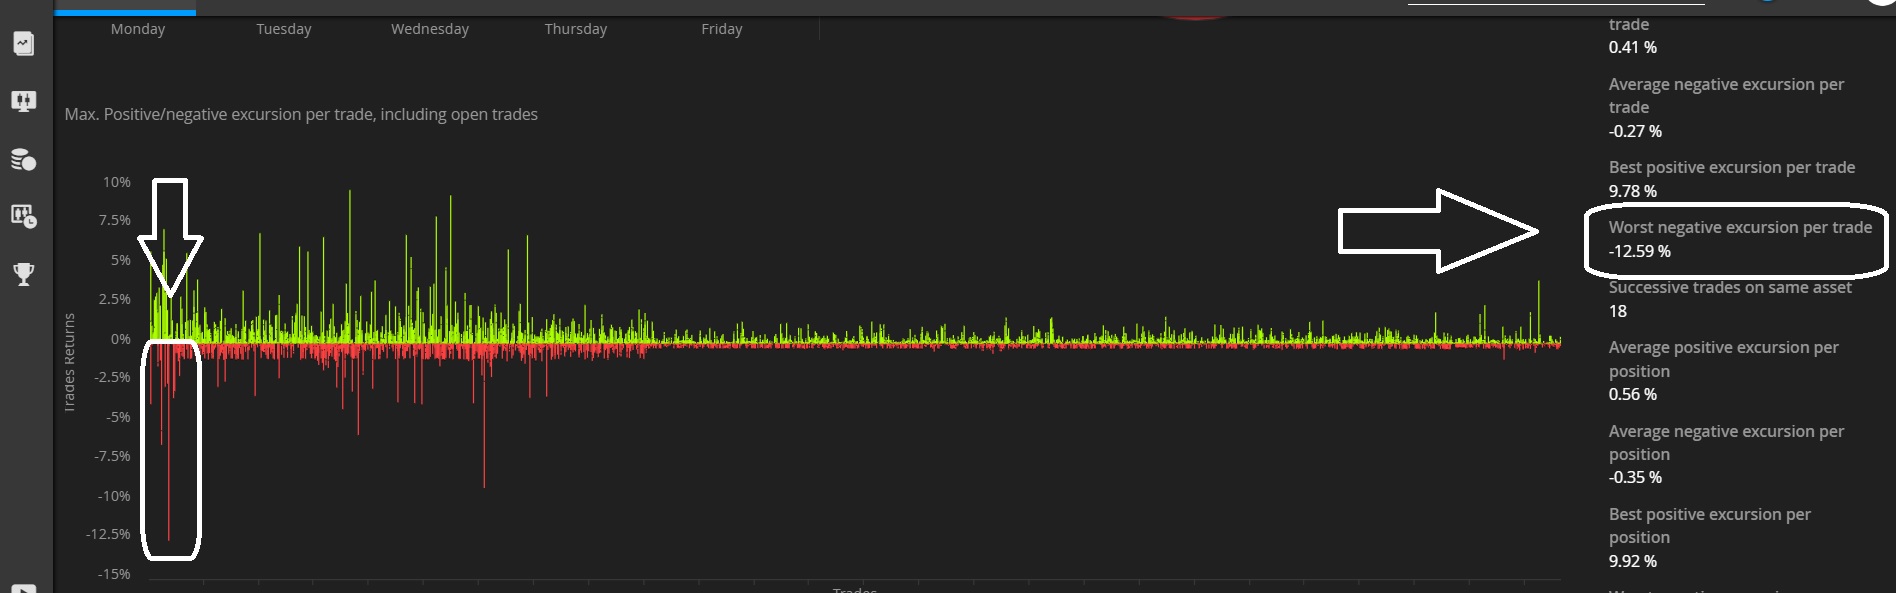This screenshot has height=593, width=1896.
Task: Select the Monday label
Action: tap(138, 29)
